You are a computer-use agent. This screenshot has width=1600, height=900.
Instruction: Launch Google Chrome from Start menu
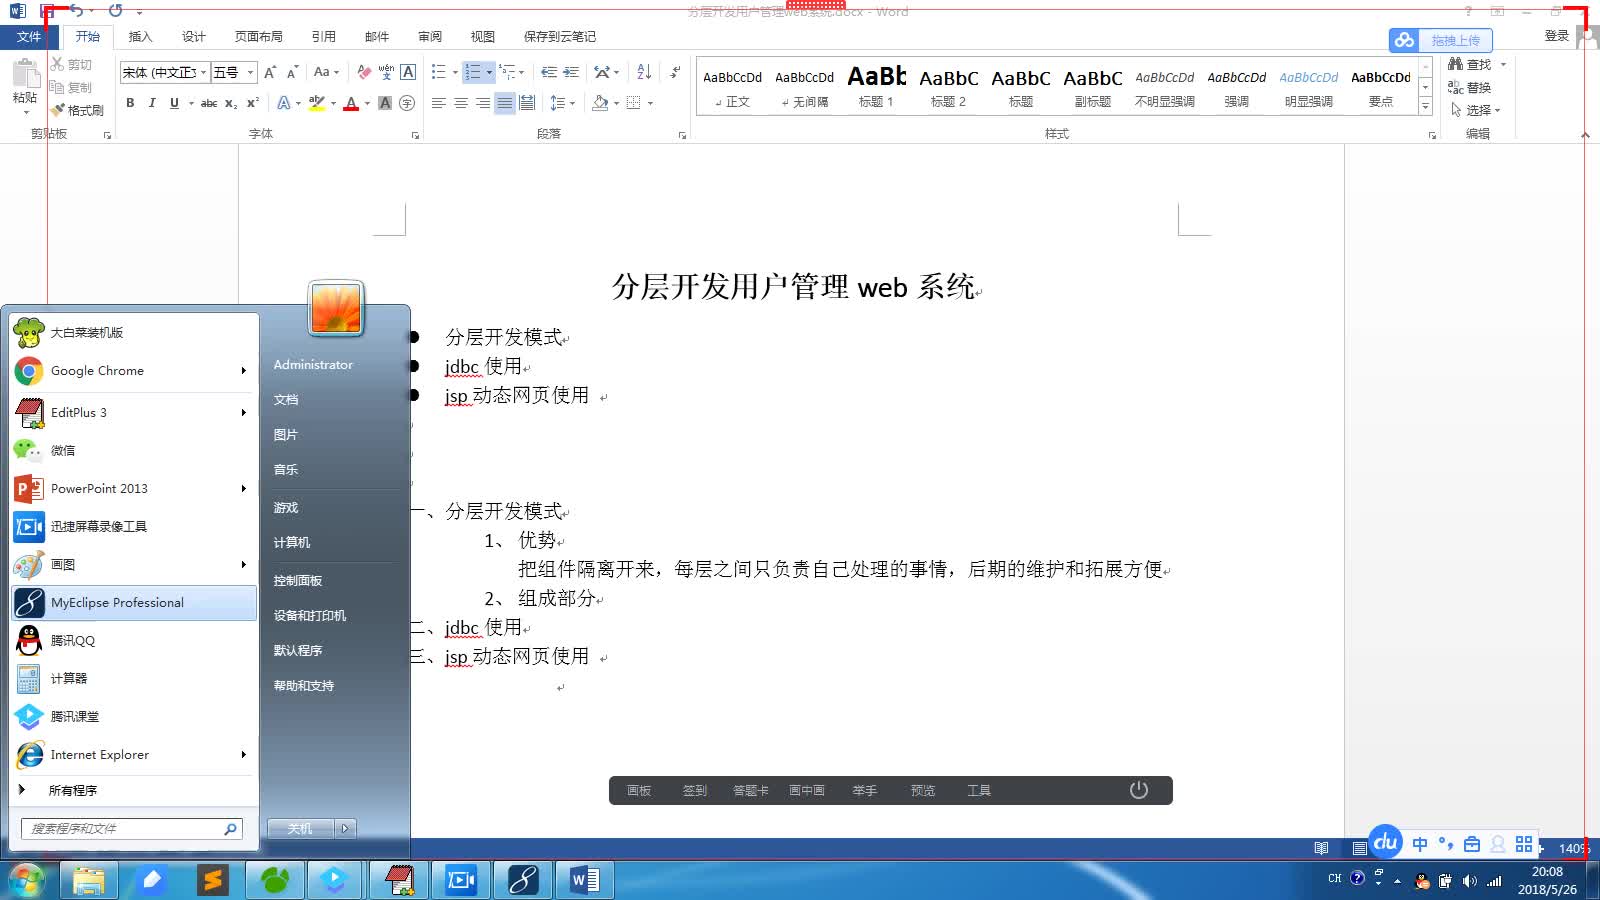pos(97,370)
